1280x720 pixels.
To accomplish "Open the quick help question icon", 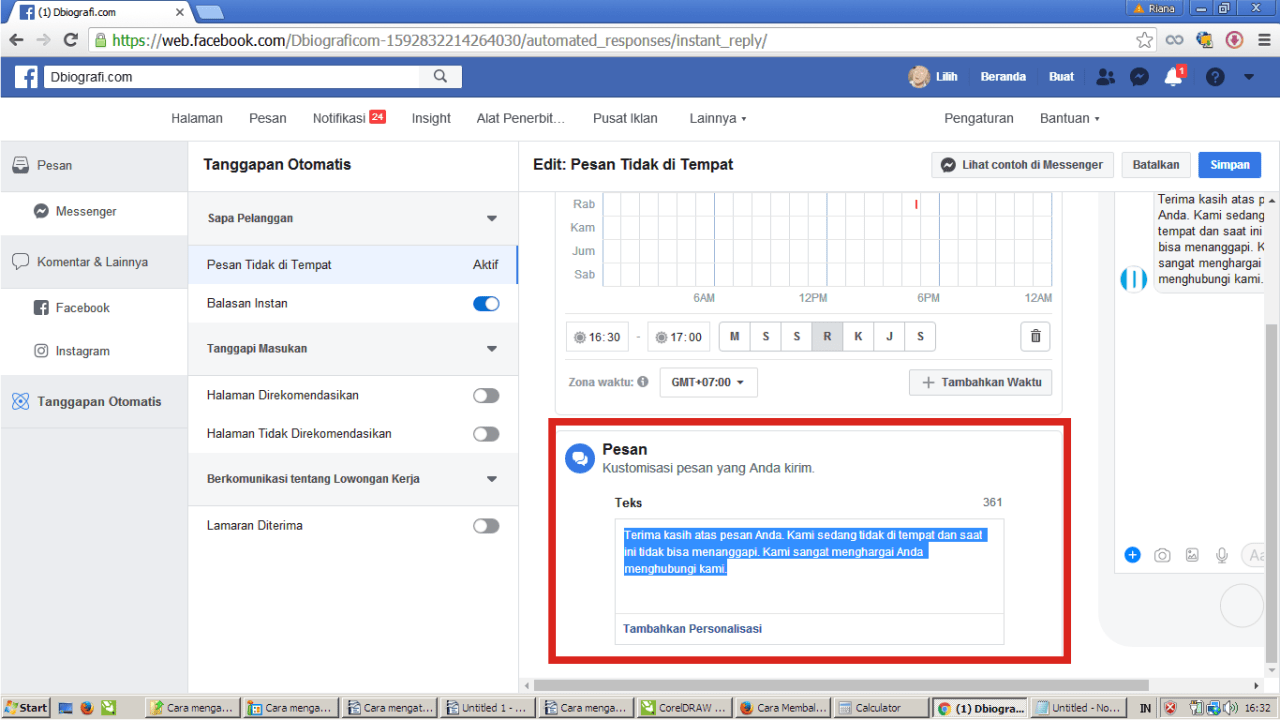I will coord(1215,77).
